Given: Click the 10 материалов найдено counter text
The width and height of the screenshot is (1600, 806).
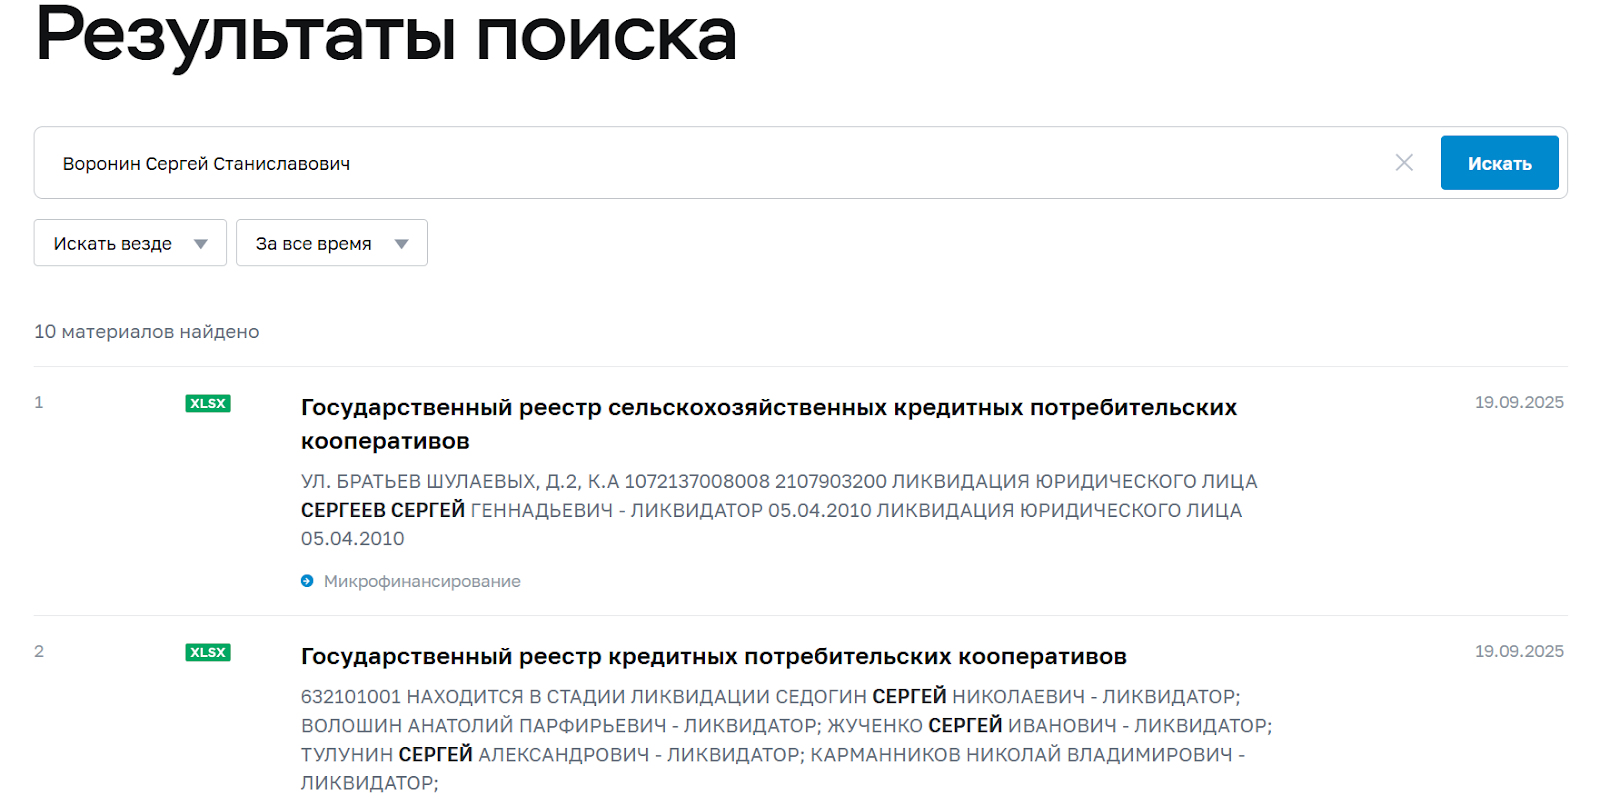Looking at the screenshot, I should pyautogui.click(x=146, y=331).
